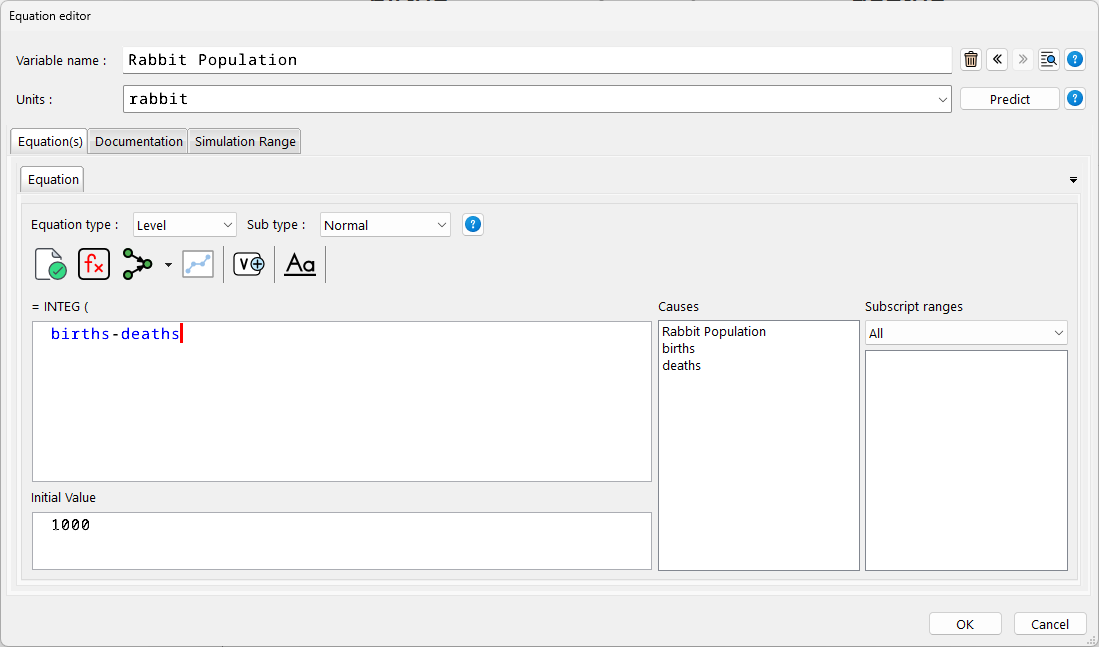Open the fx function picker
Viewport: 1099px width, 647px height.
[94, 264]
